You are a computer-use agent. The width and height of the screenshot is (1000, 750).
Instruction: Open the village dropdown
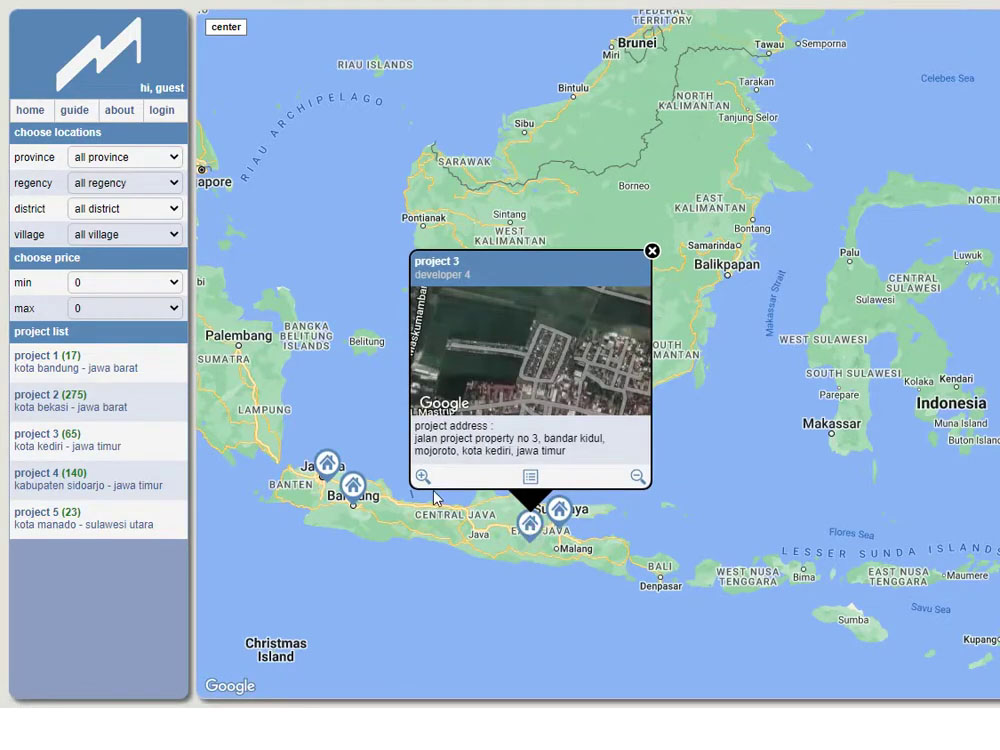[125, 235]
